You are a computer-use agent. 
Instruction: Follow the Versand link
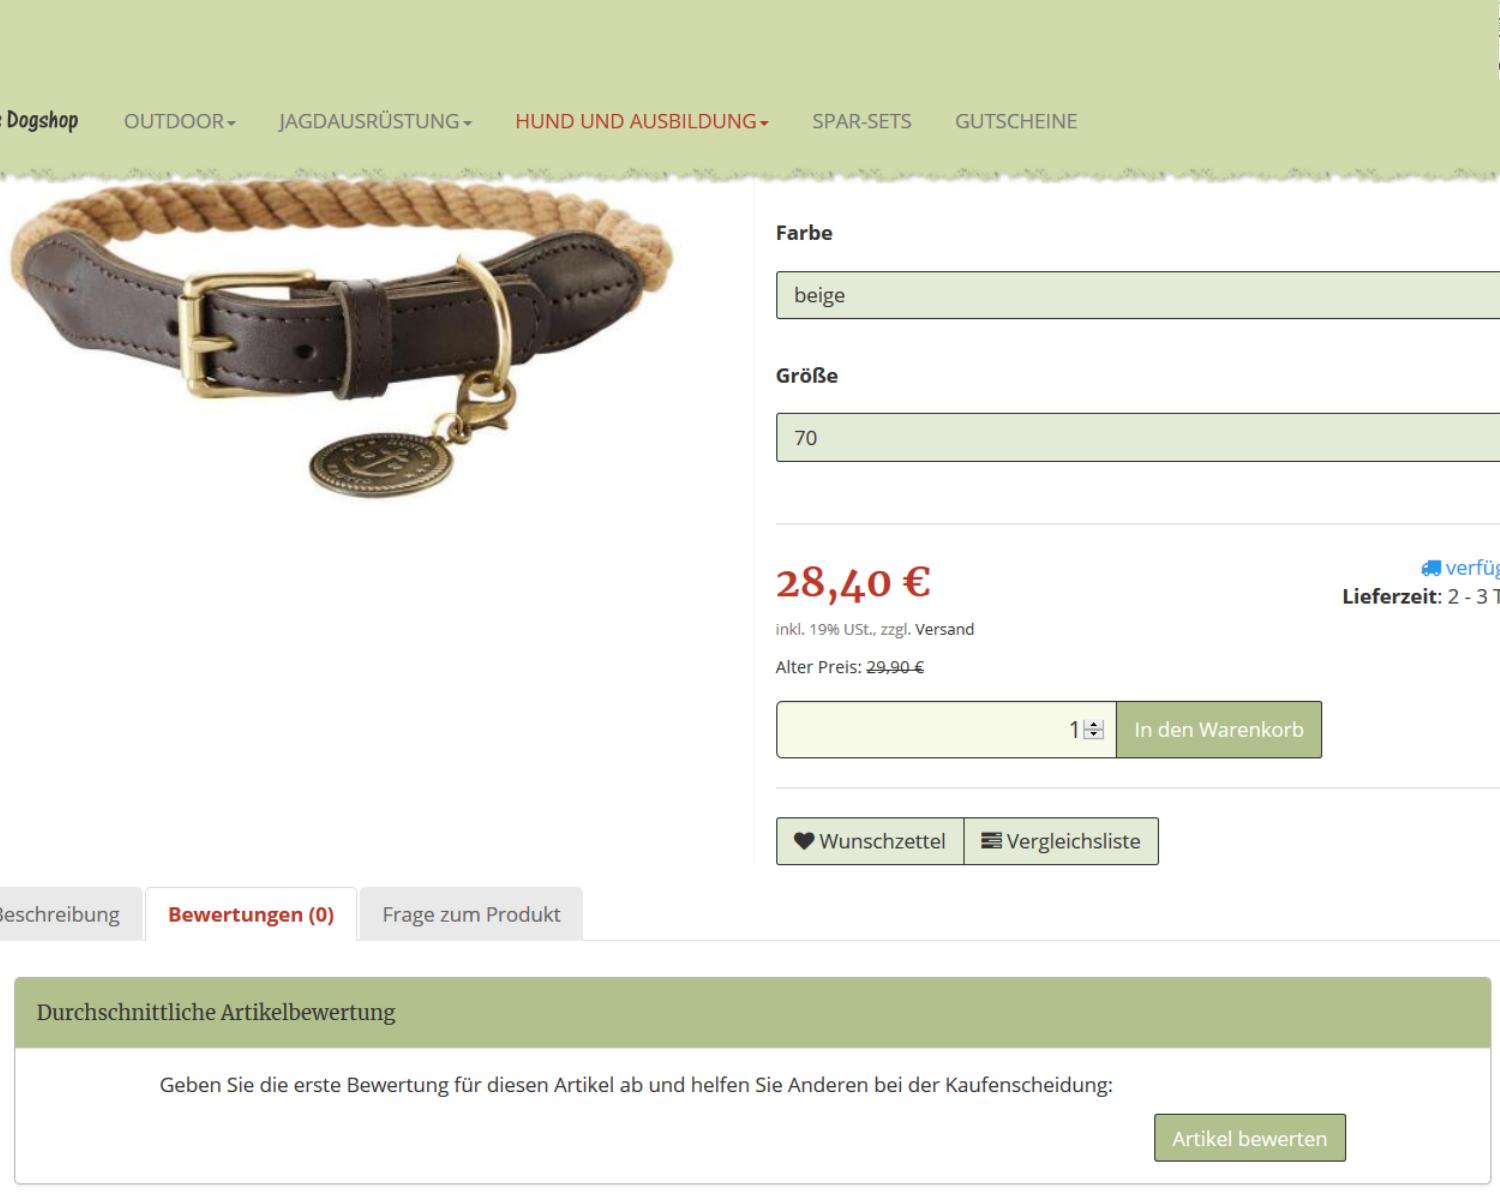click(x=944, y=629)
